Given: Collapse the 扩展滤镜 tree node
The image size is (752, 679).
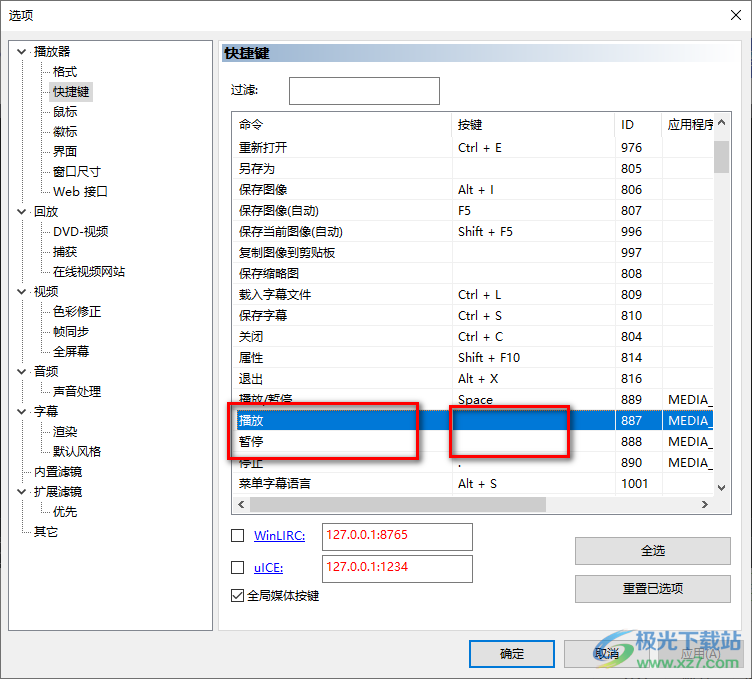Looking at the screenshot, I should (x=23, y=491).
